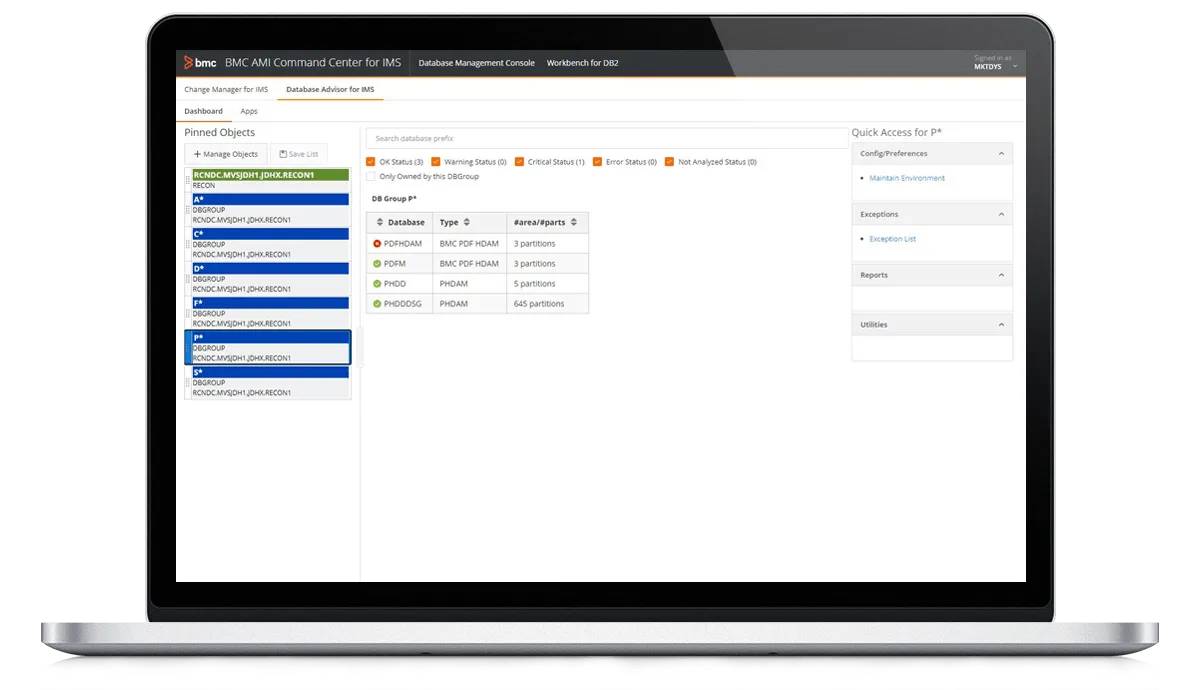Grab the drag handle of the RECON pinned object
This screenshot has height=690, width=1200.
188,180
